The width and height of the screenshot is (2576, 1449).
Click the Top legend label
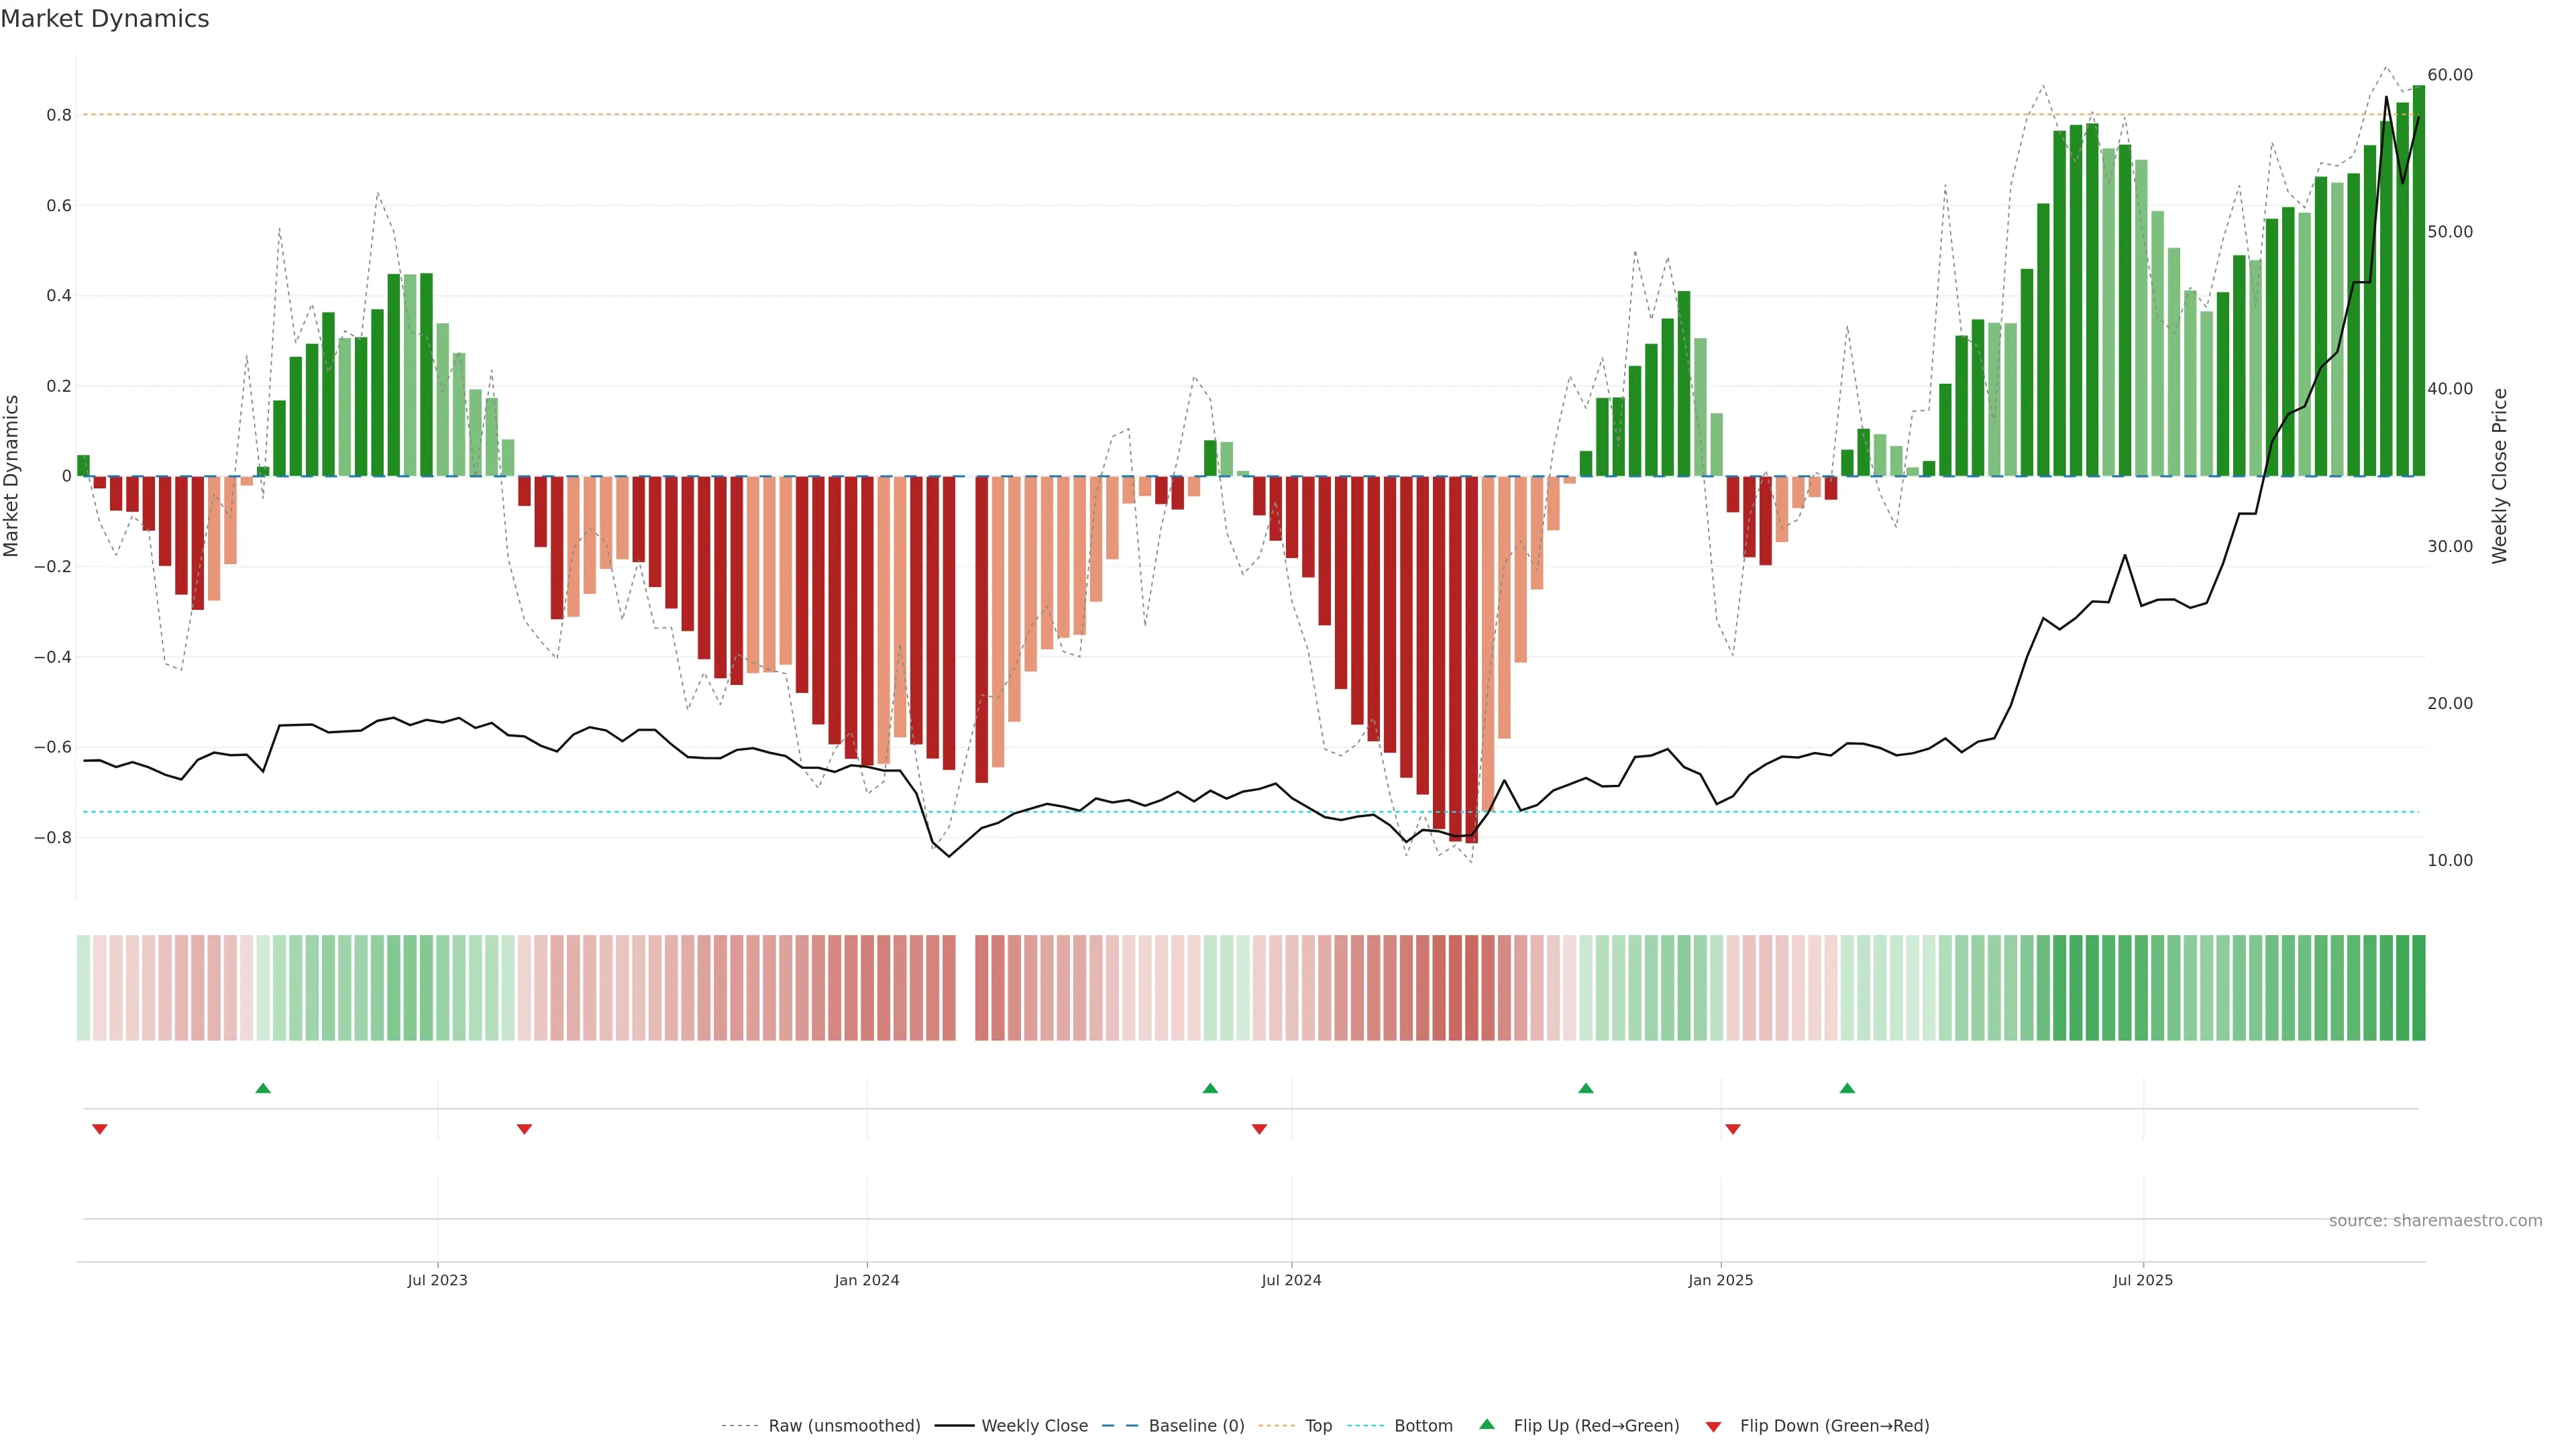click(1318, 1426)
